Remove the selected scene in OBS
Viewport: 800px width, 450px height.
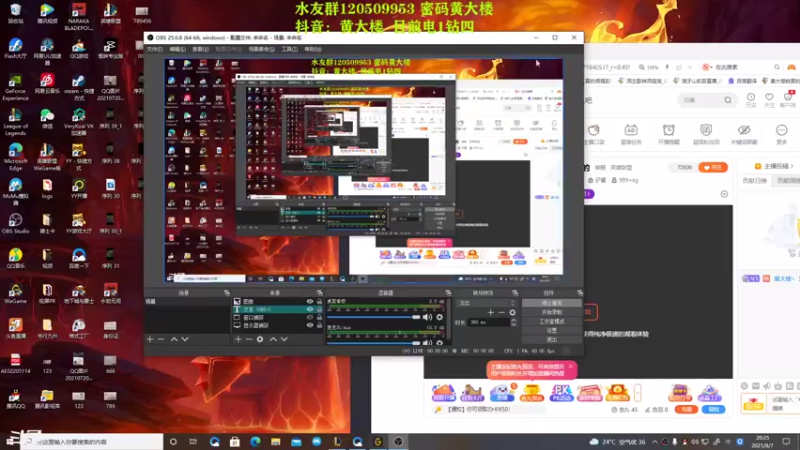point(161,339)
